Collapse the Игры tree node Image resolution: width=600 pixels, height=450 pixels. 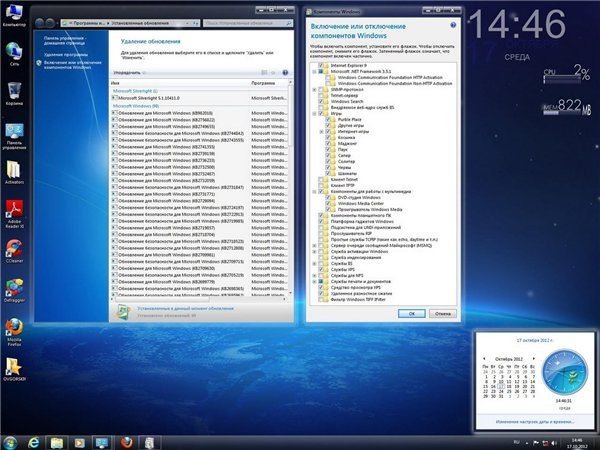point(314,114)
